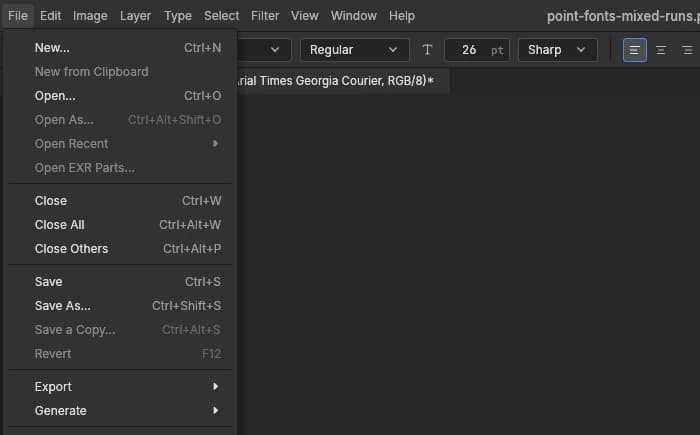Click Revert menu entry
Viewport: 700px width, 435px height.
click(x=120, y=354)
